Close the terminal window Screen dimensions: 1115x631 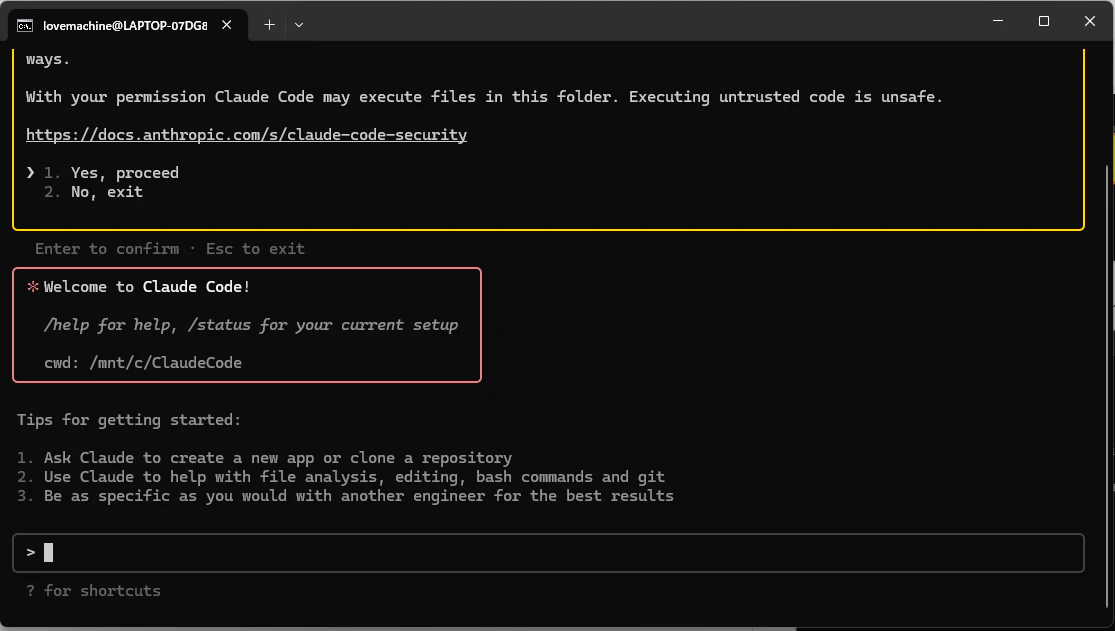(1089, 21)
